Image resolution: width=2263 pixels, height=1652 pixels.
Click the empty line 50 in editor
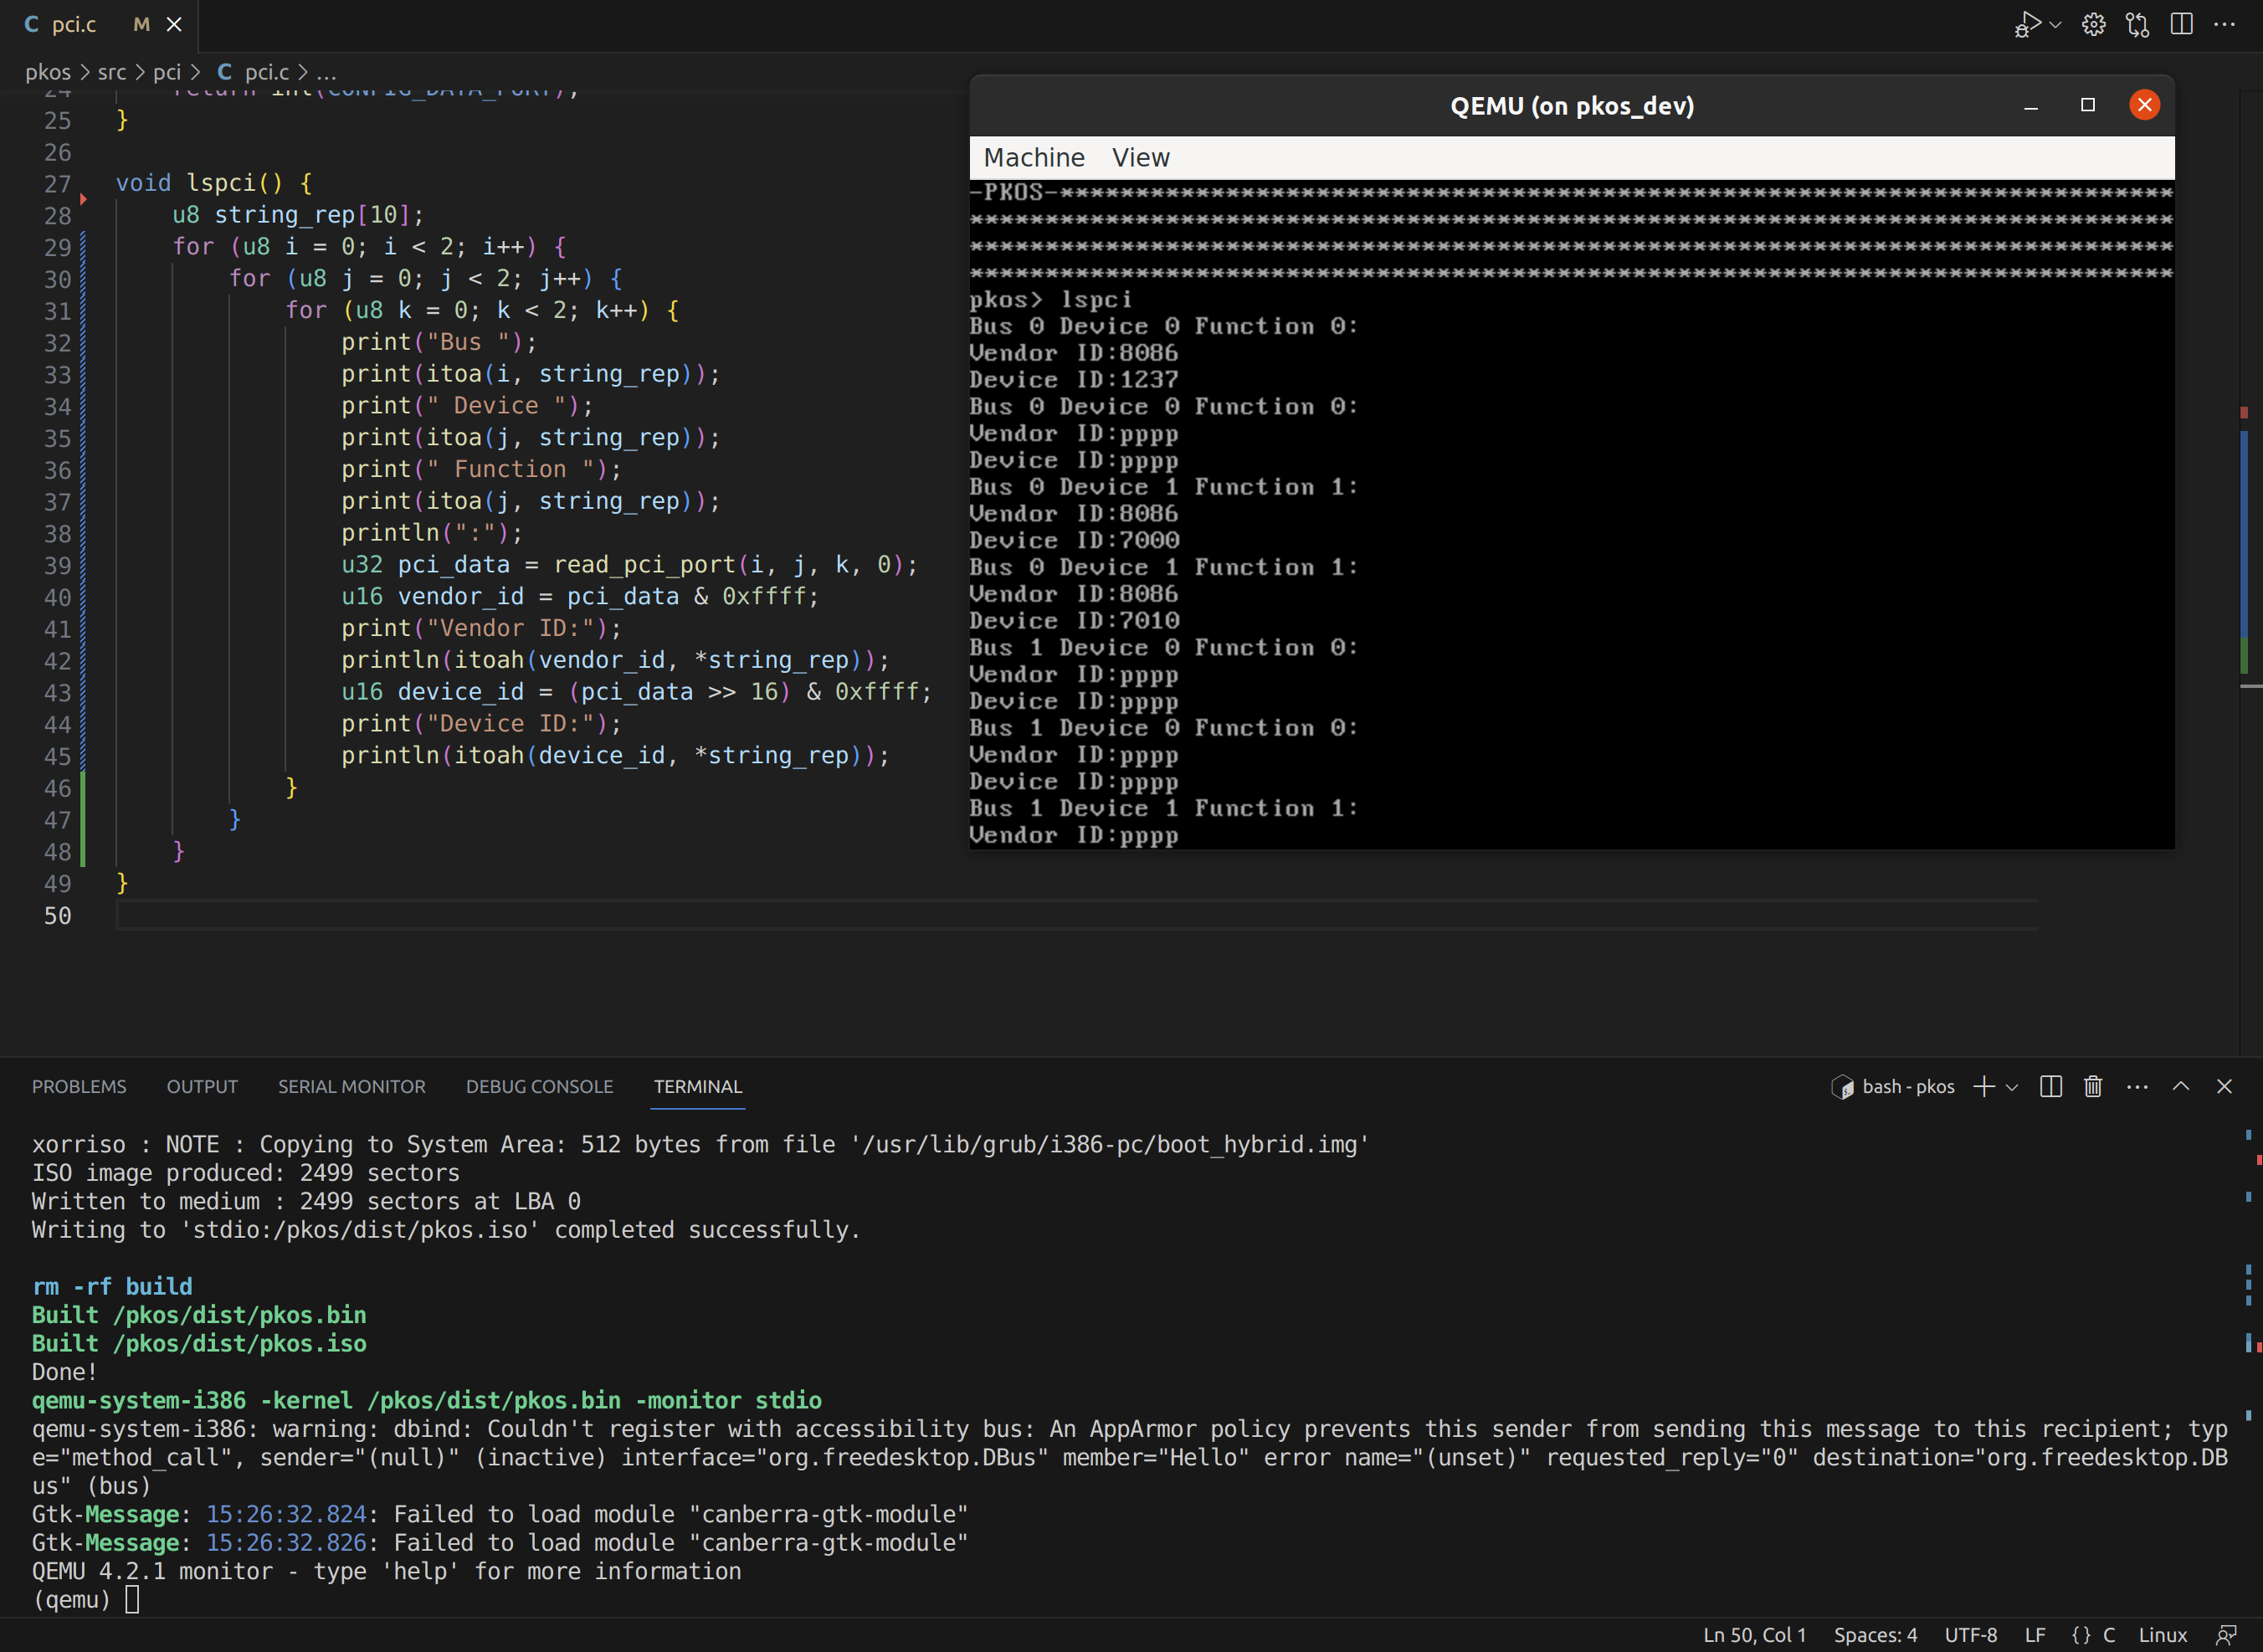click(x=1077, y=916)
